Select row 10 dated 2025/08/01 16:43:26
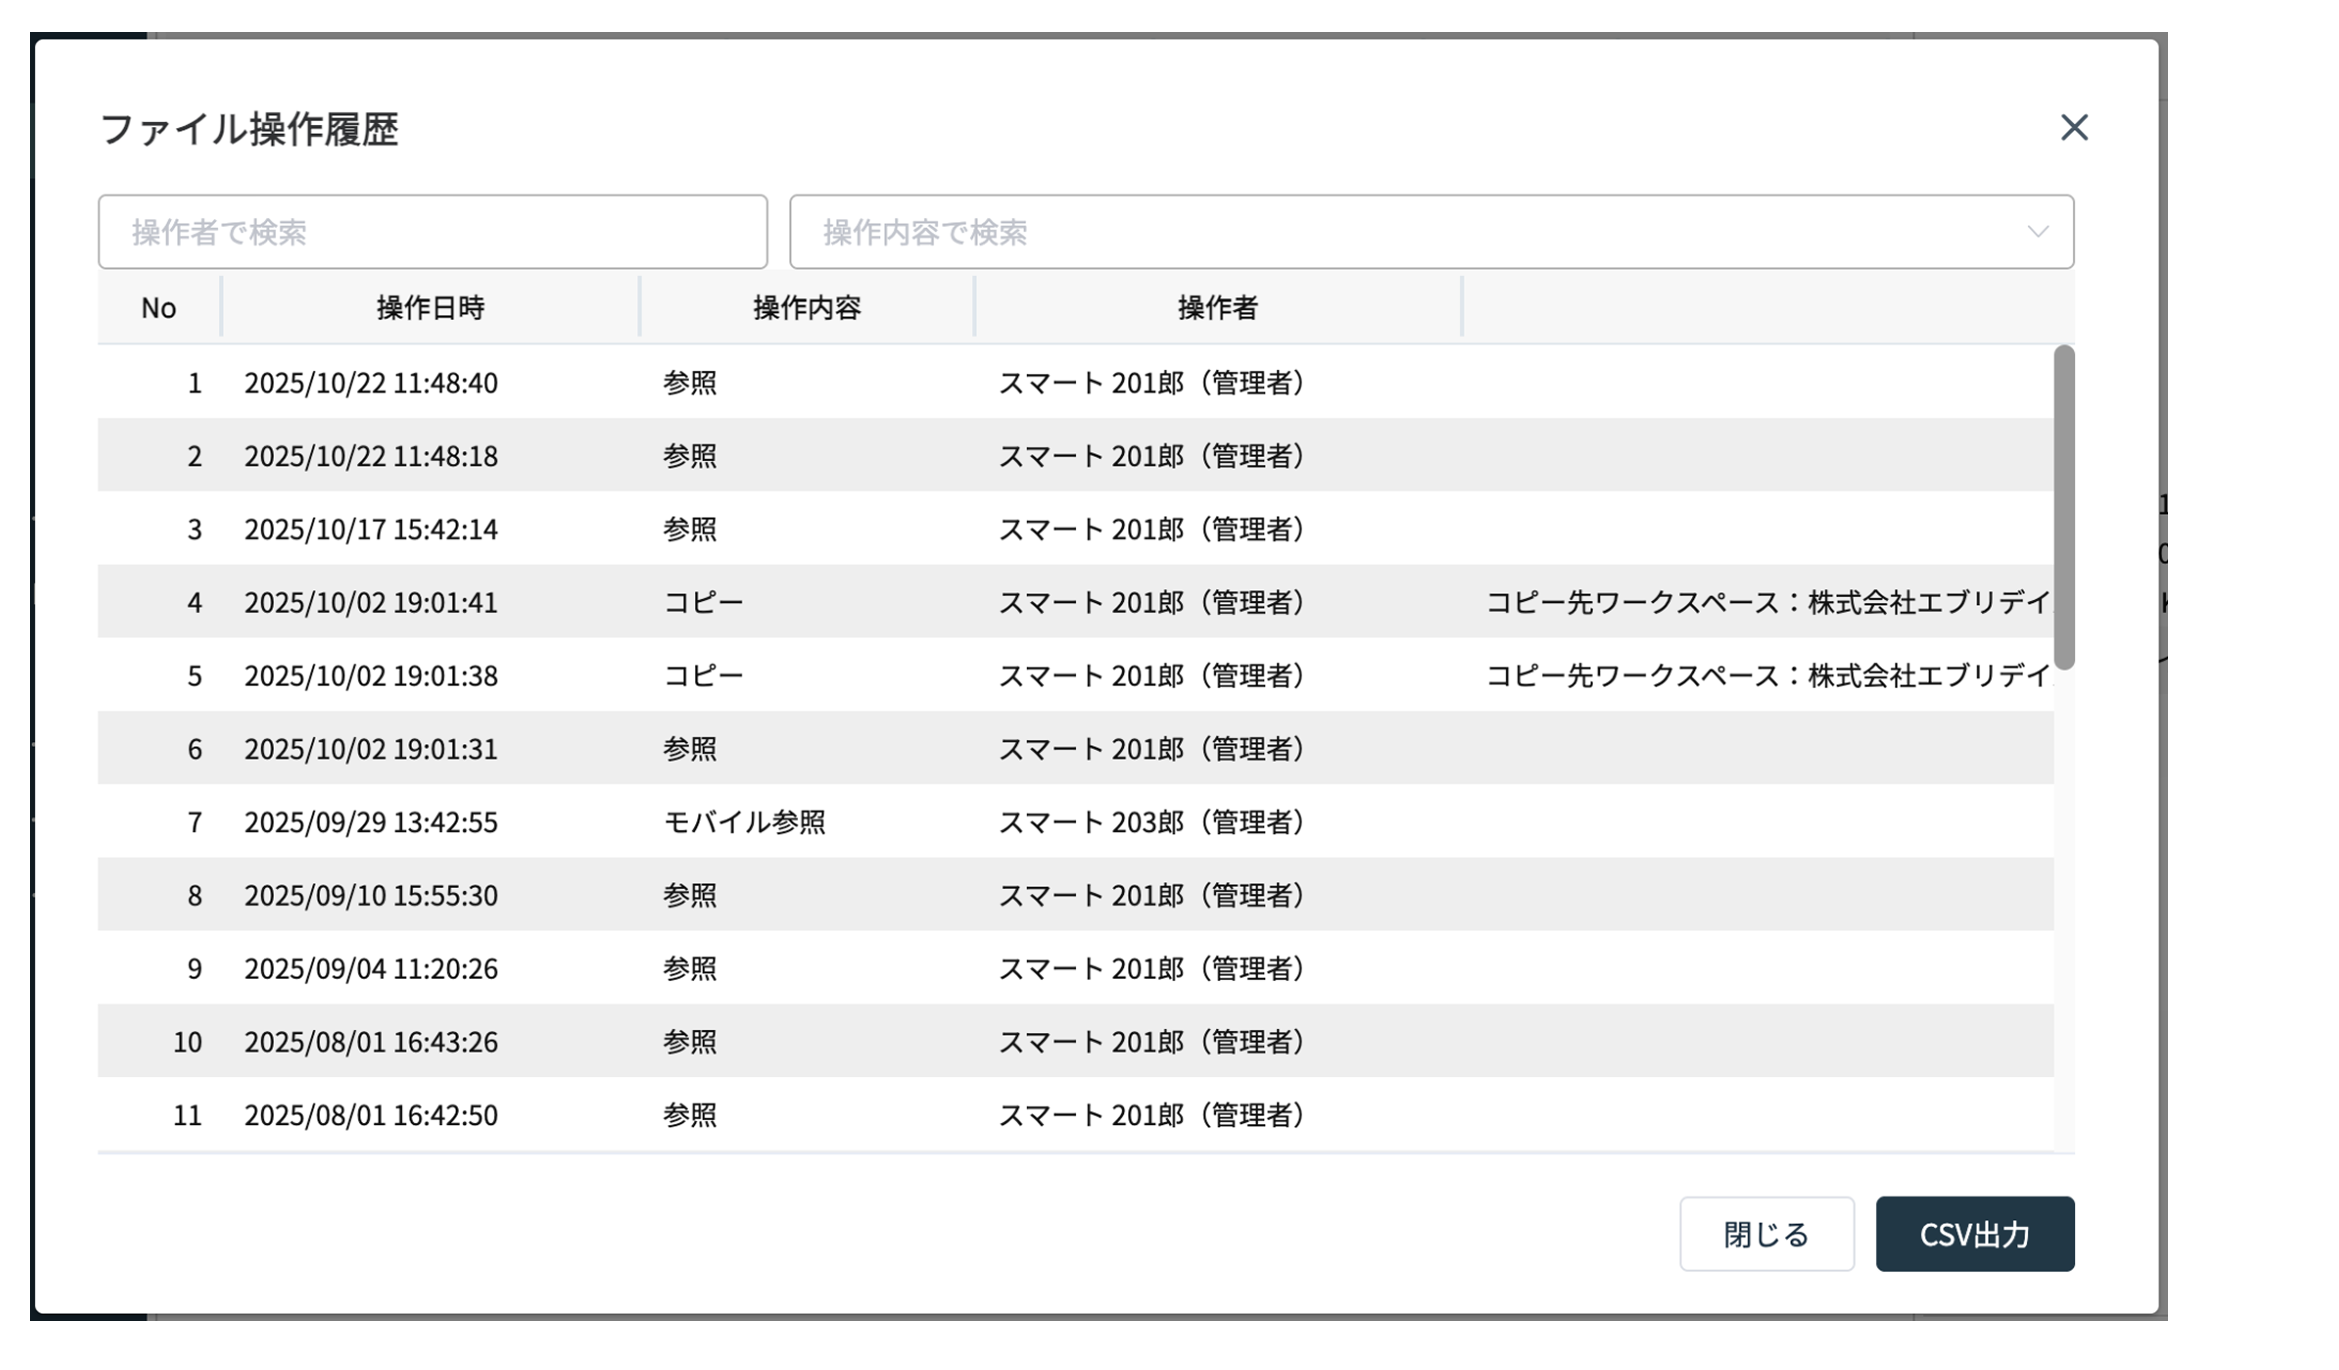2339x1370 pixels. point(371,1042)
